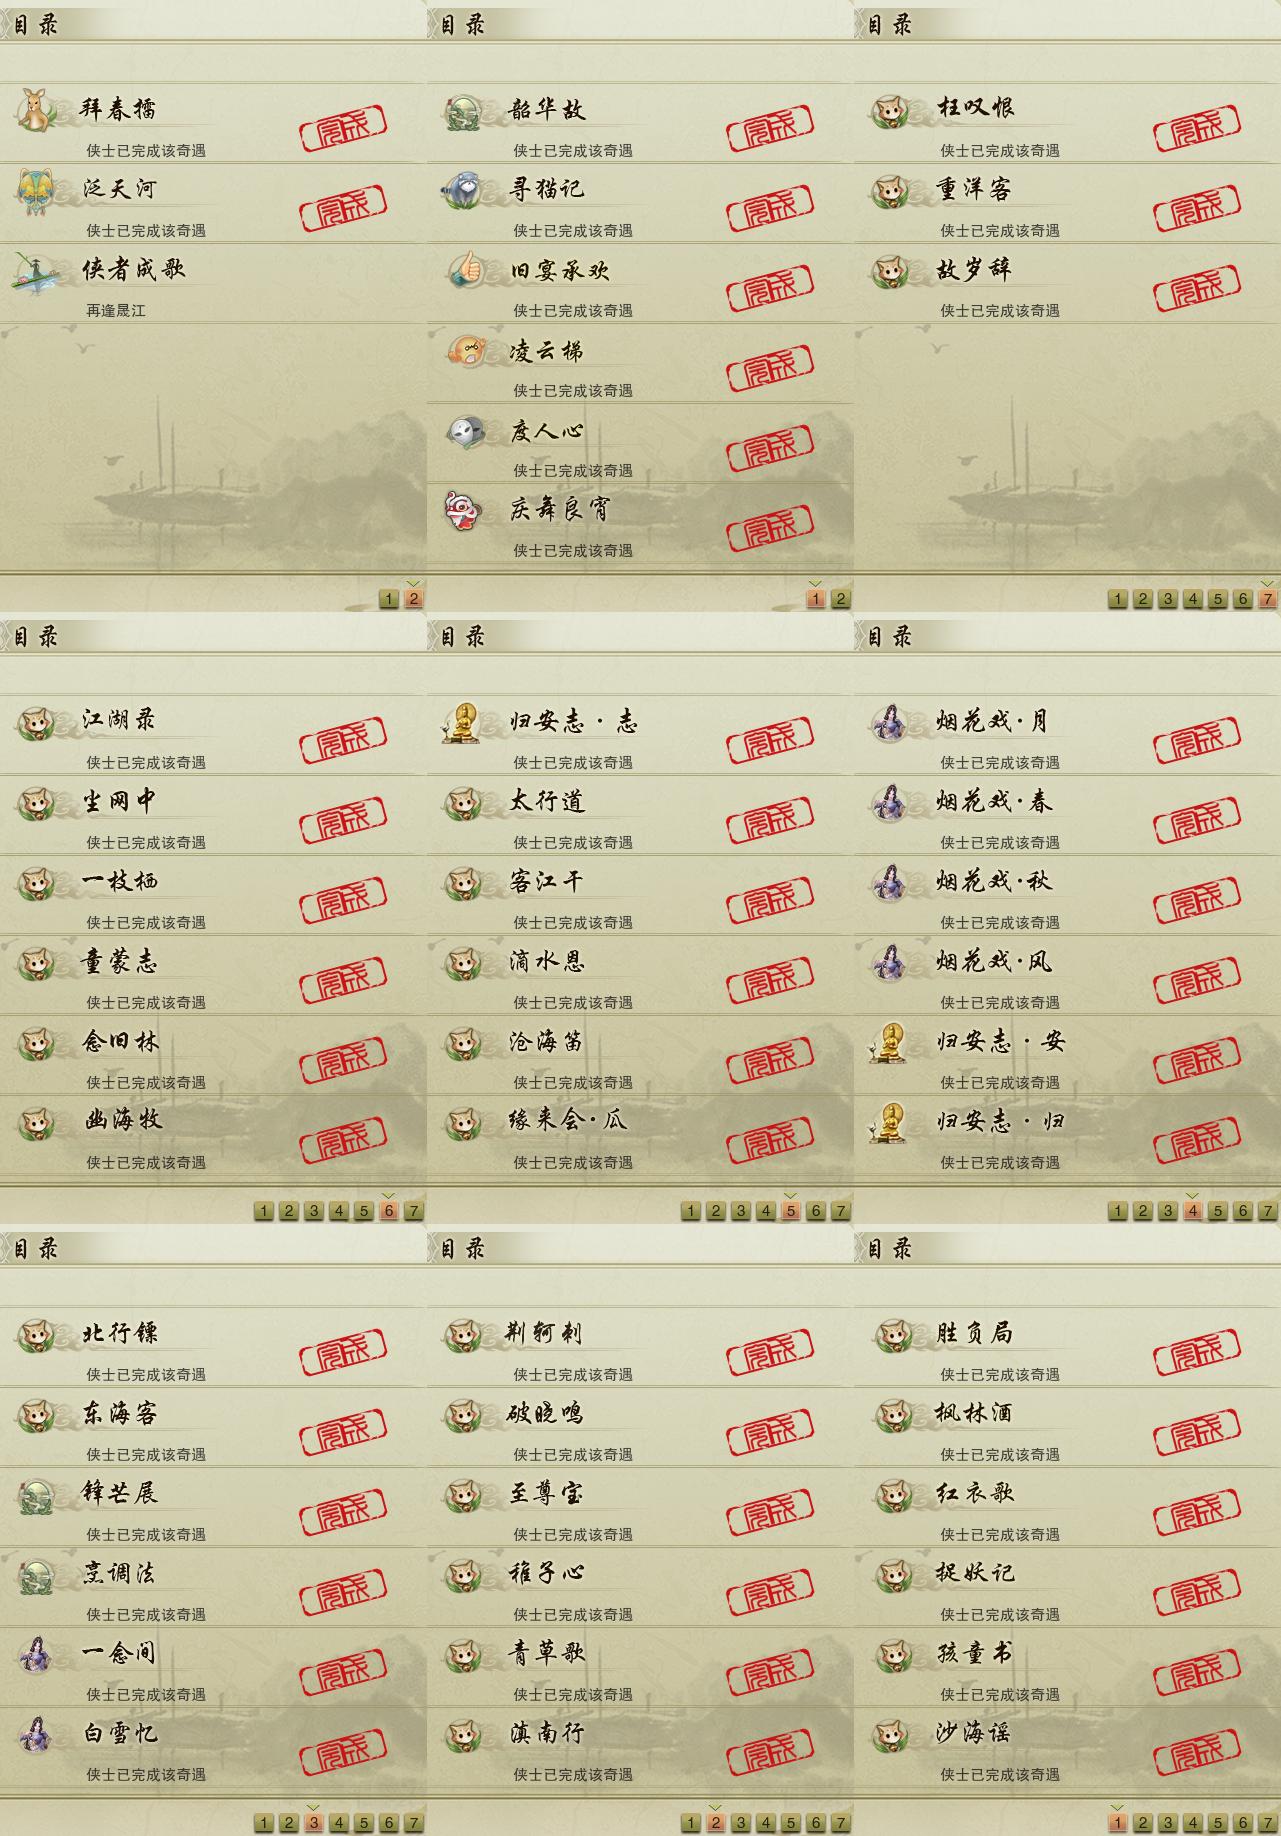Select the thumbs-up icon for 旧宴承欢
The width and height of the screenshot is (1281, 1836).
466,270
